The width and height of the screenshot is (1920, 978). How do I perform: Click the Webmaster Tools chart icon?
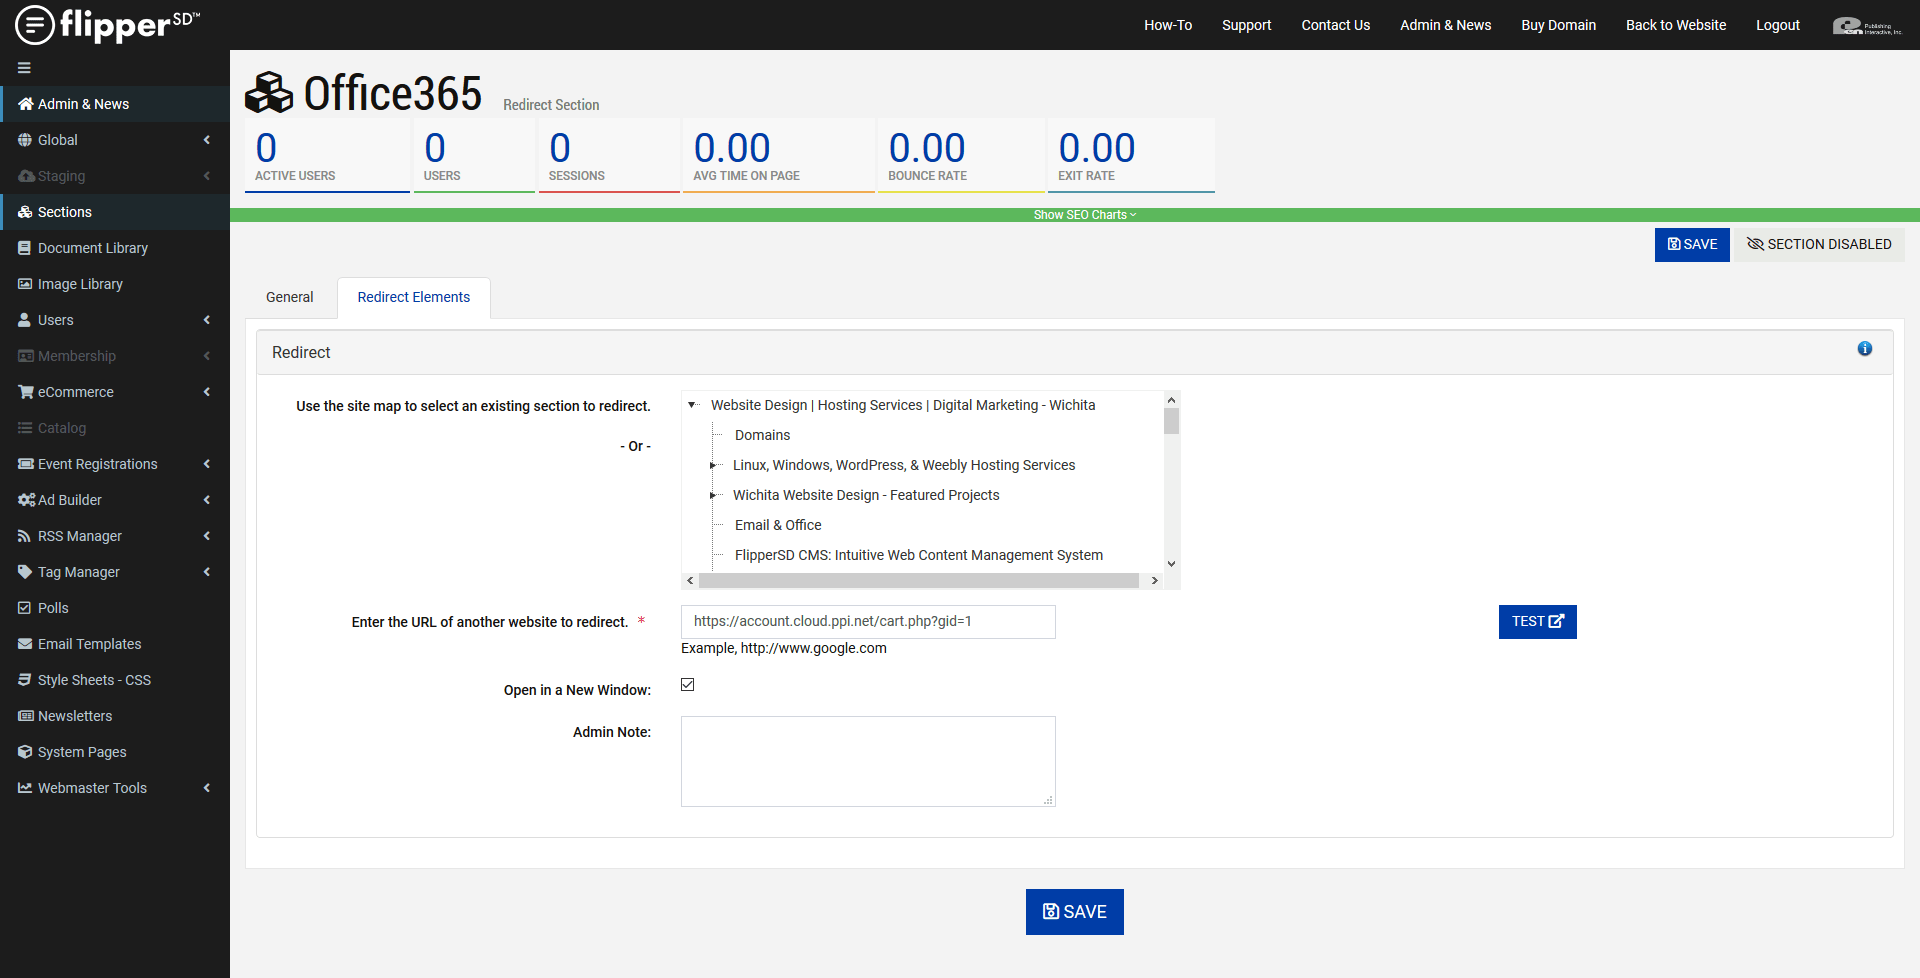pos(25,788)
